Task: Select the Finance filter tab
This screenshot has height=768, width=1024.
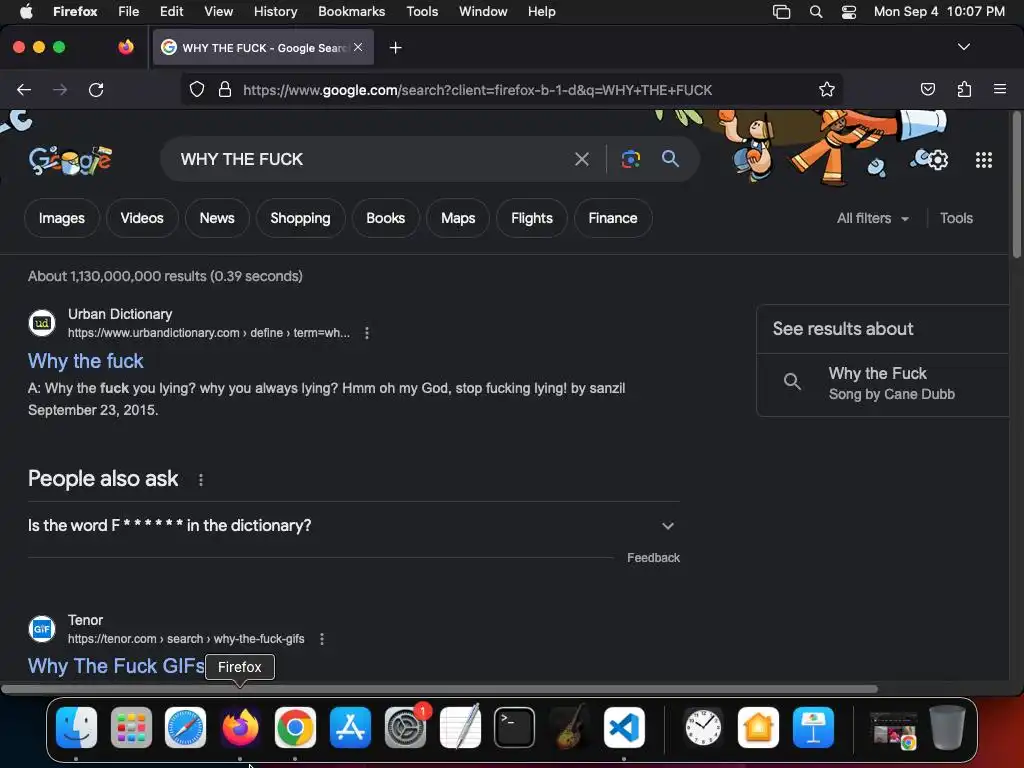Action: [613, 218]
